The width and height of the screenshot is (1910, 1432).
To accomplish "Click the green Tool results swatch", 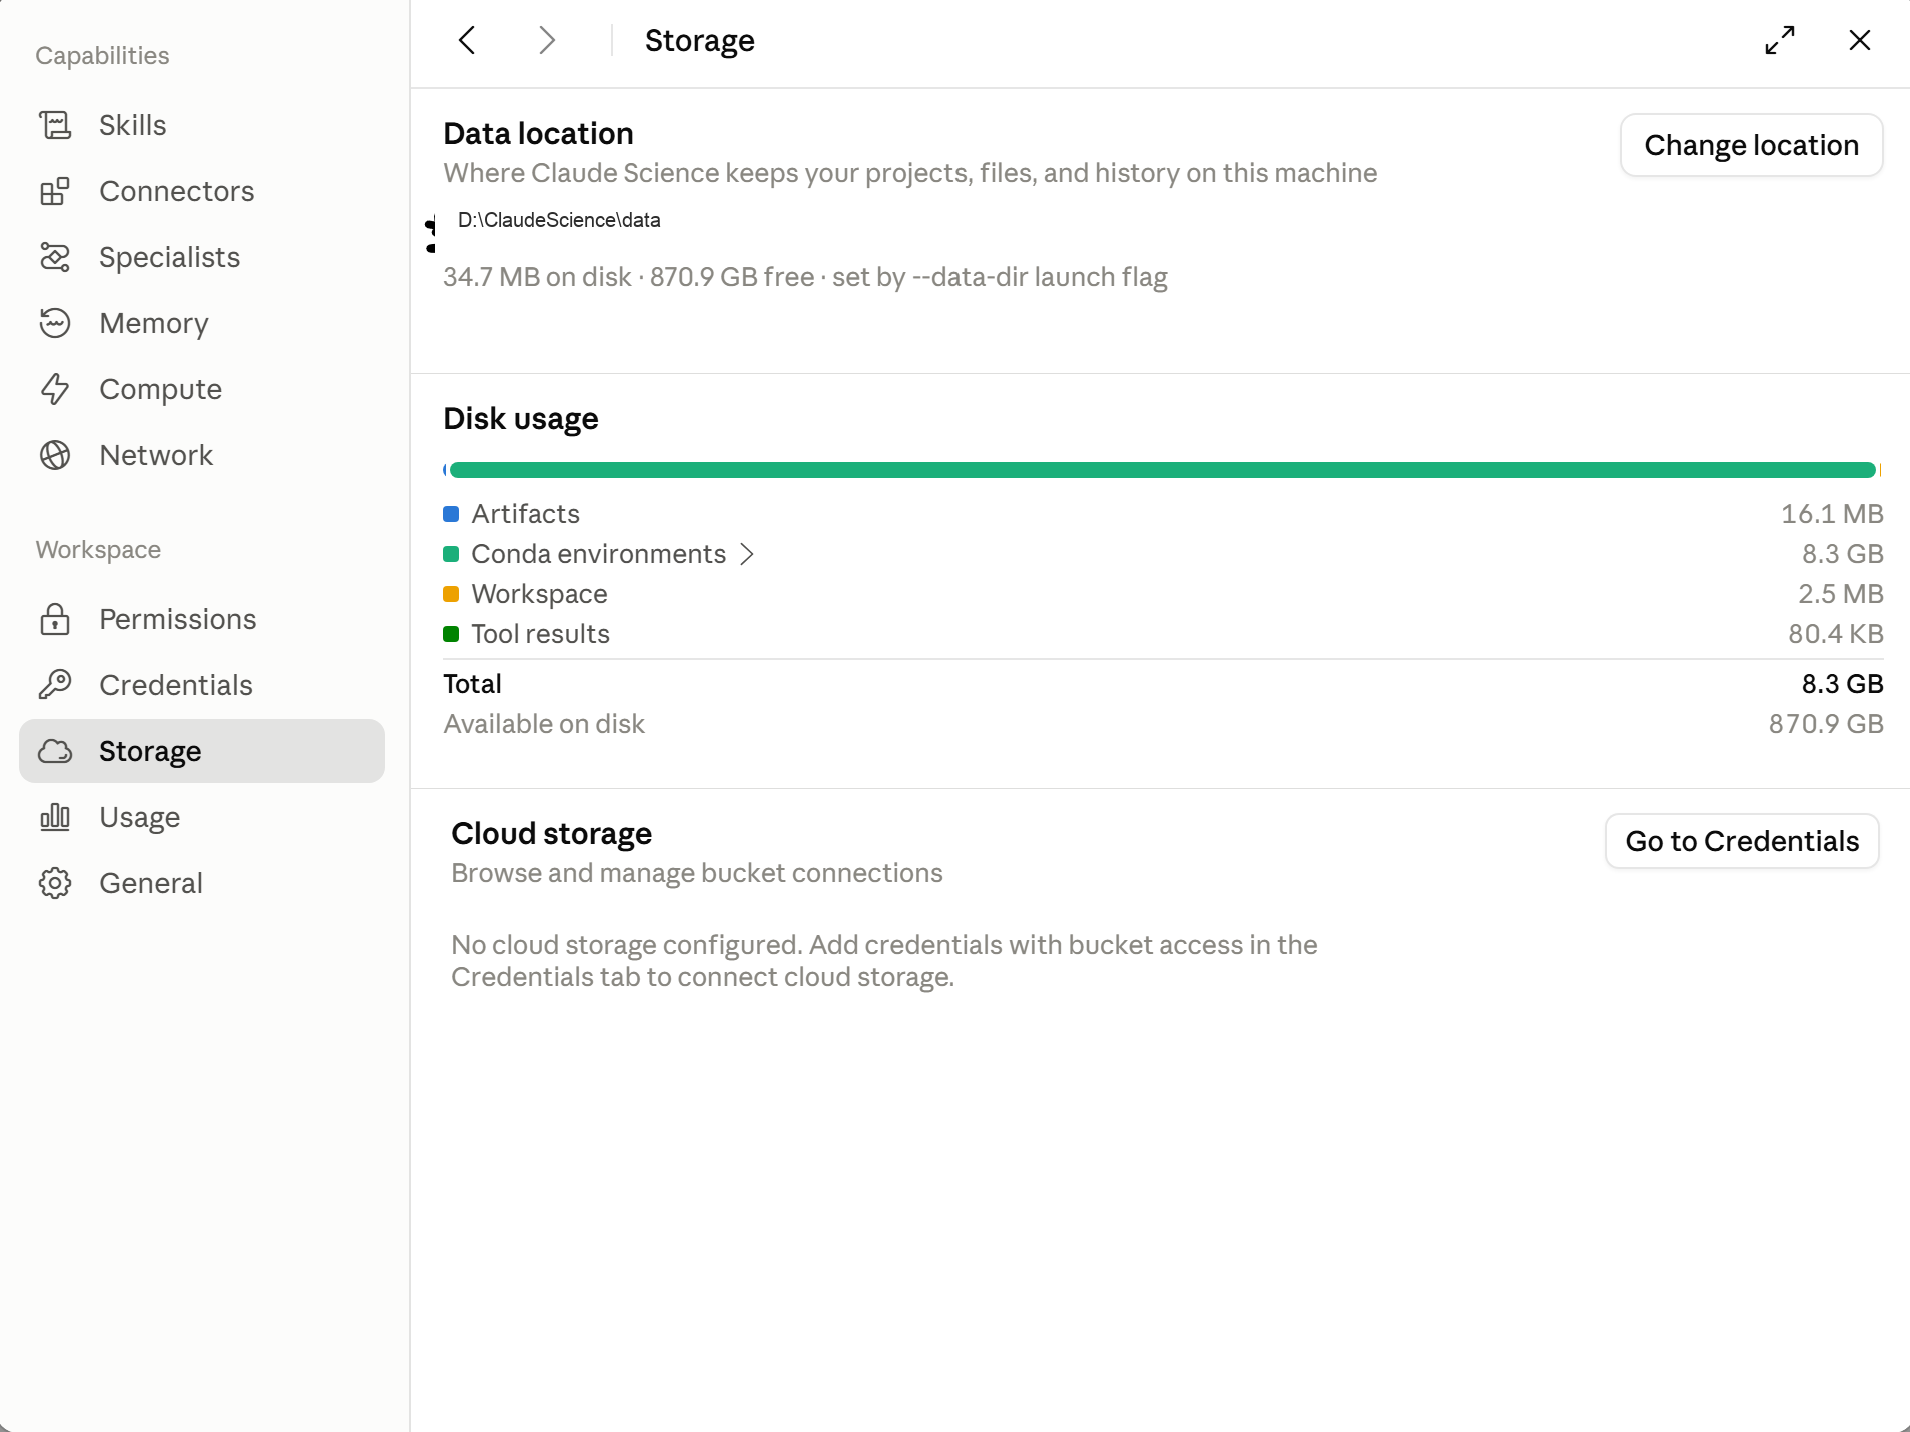I will (x=451, y=634).
